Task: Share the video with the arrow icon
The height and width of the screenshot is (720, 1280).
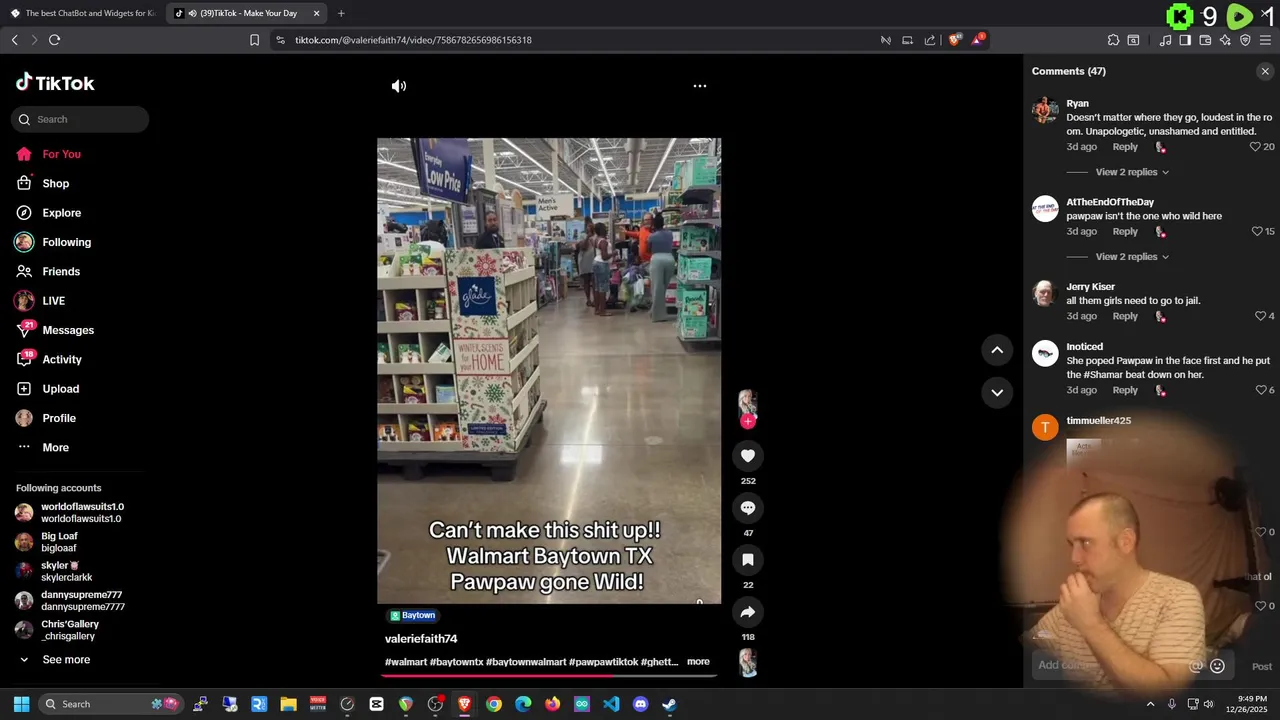Action: (x=748, y=612)
